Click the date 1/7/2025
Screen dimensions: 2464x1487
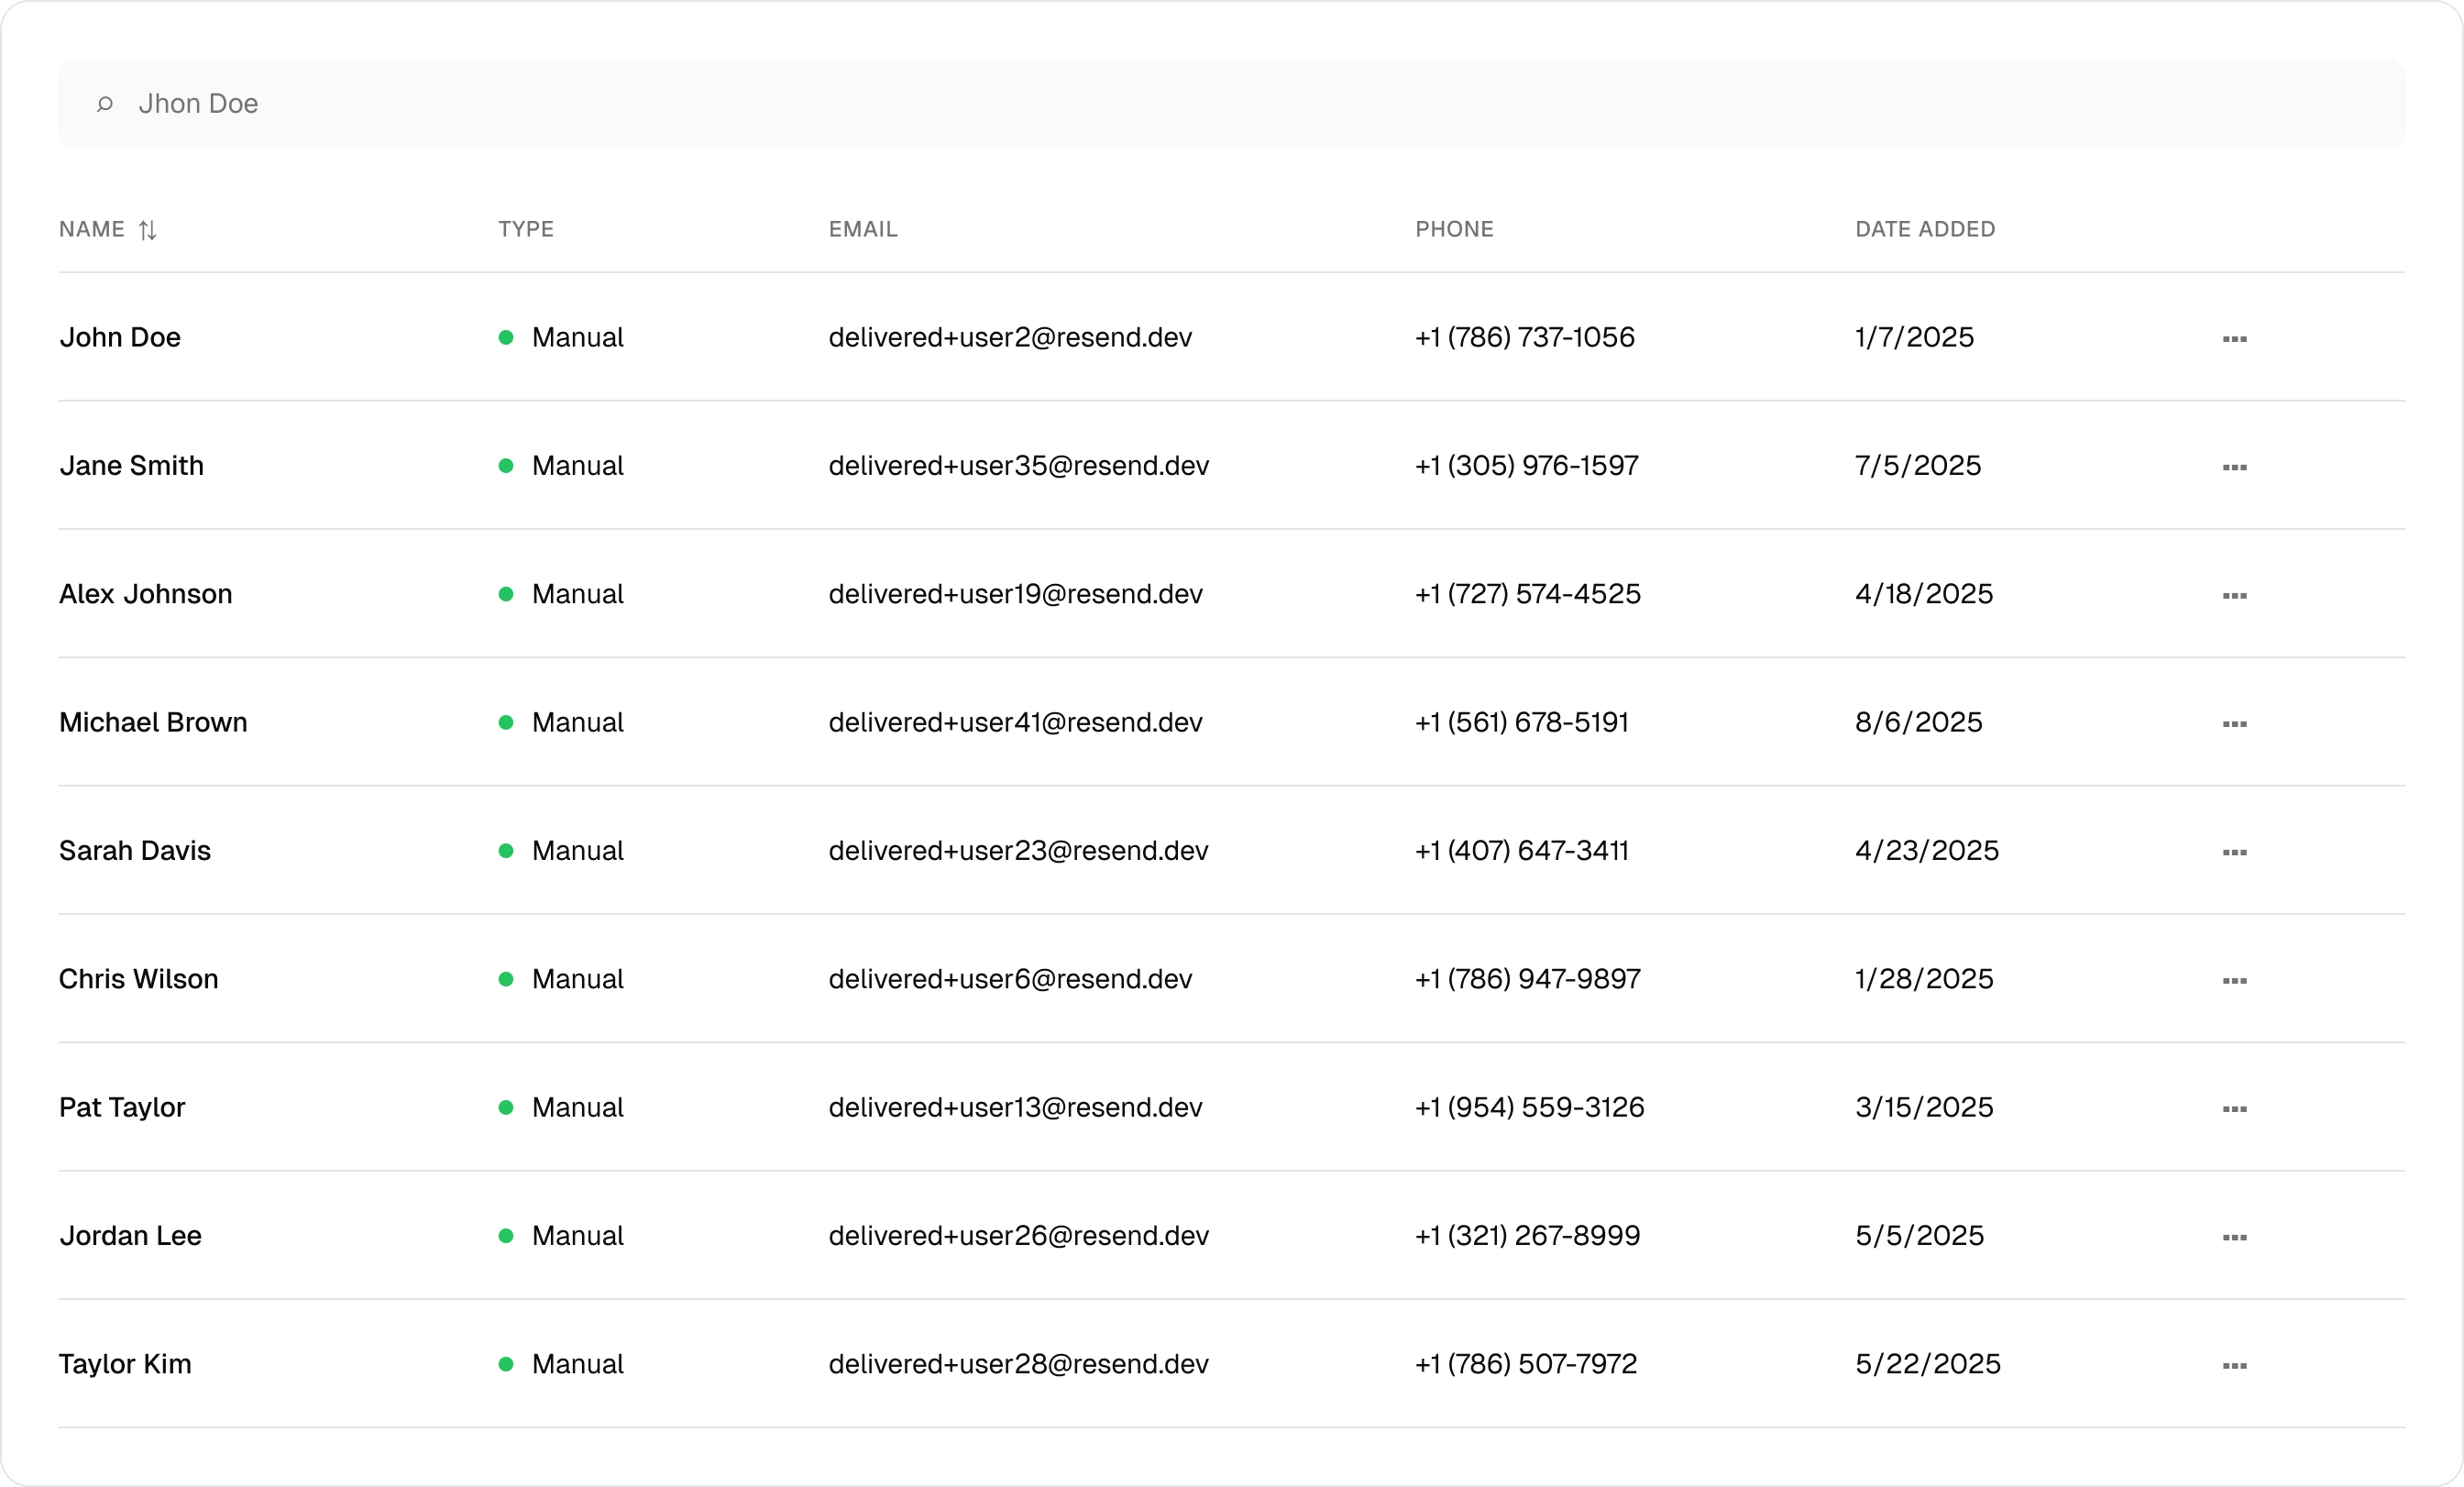(1914, 337)
